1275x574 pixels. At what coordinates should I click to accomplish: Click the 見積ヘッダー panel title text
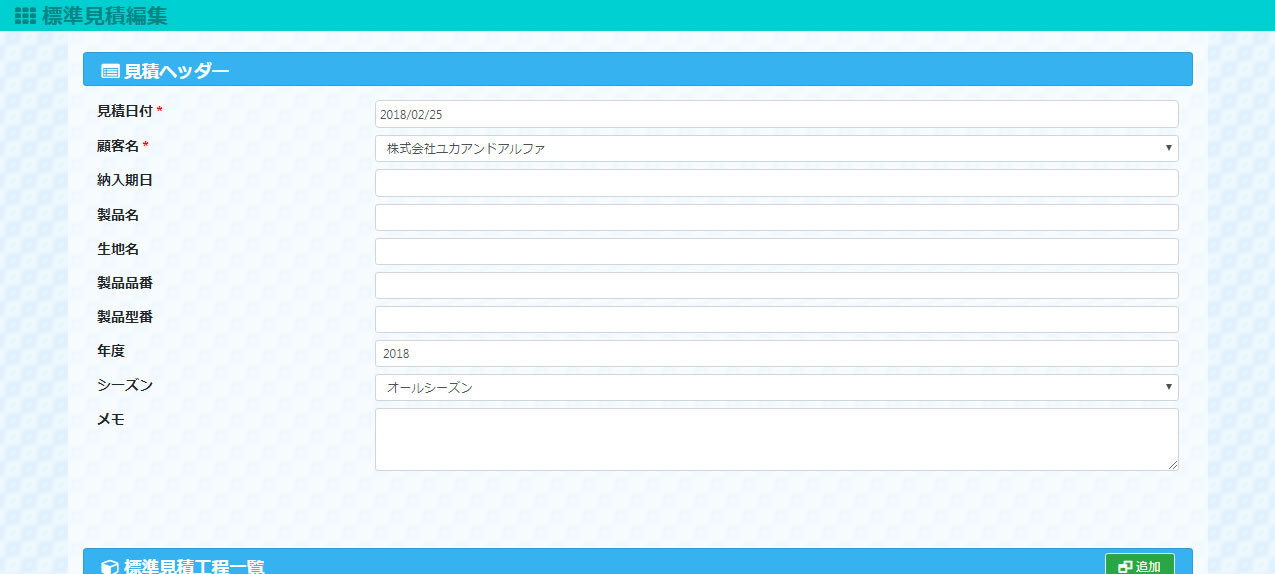tap(176, 71)
